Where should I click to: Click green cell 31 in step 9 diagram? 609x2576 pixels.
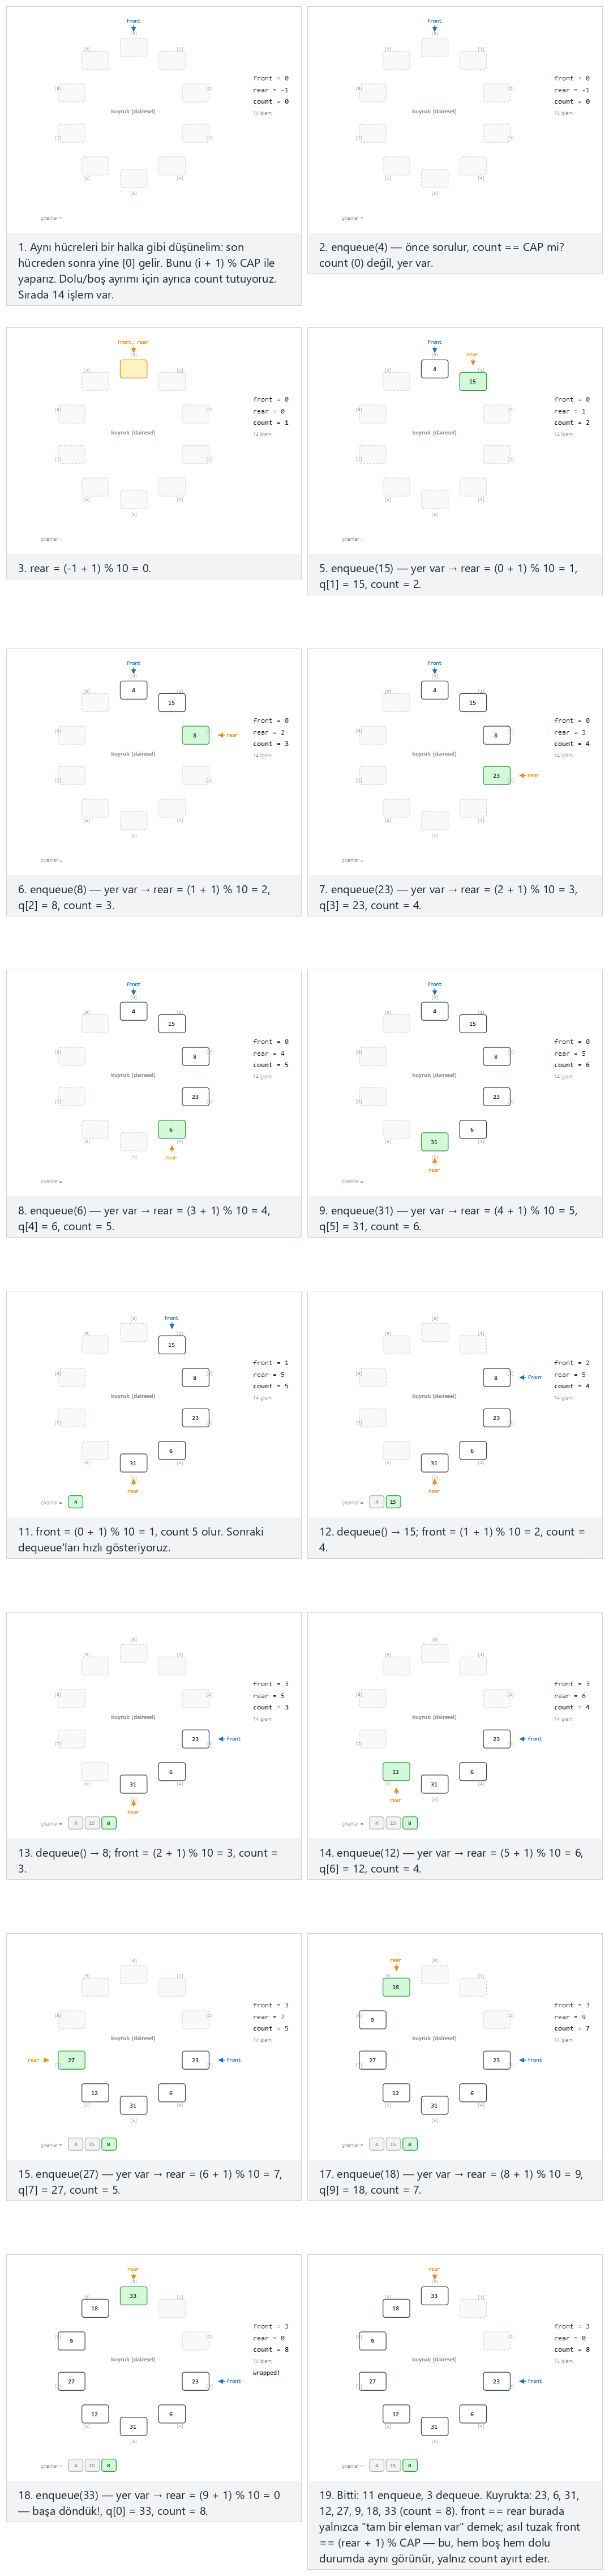[x=434, y=1141]
